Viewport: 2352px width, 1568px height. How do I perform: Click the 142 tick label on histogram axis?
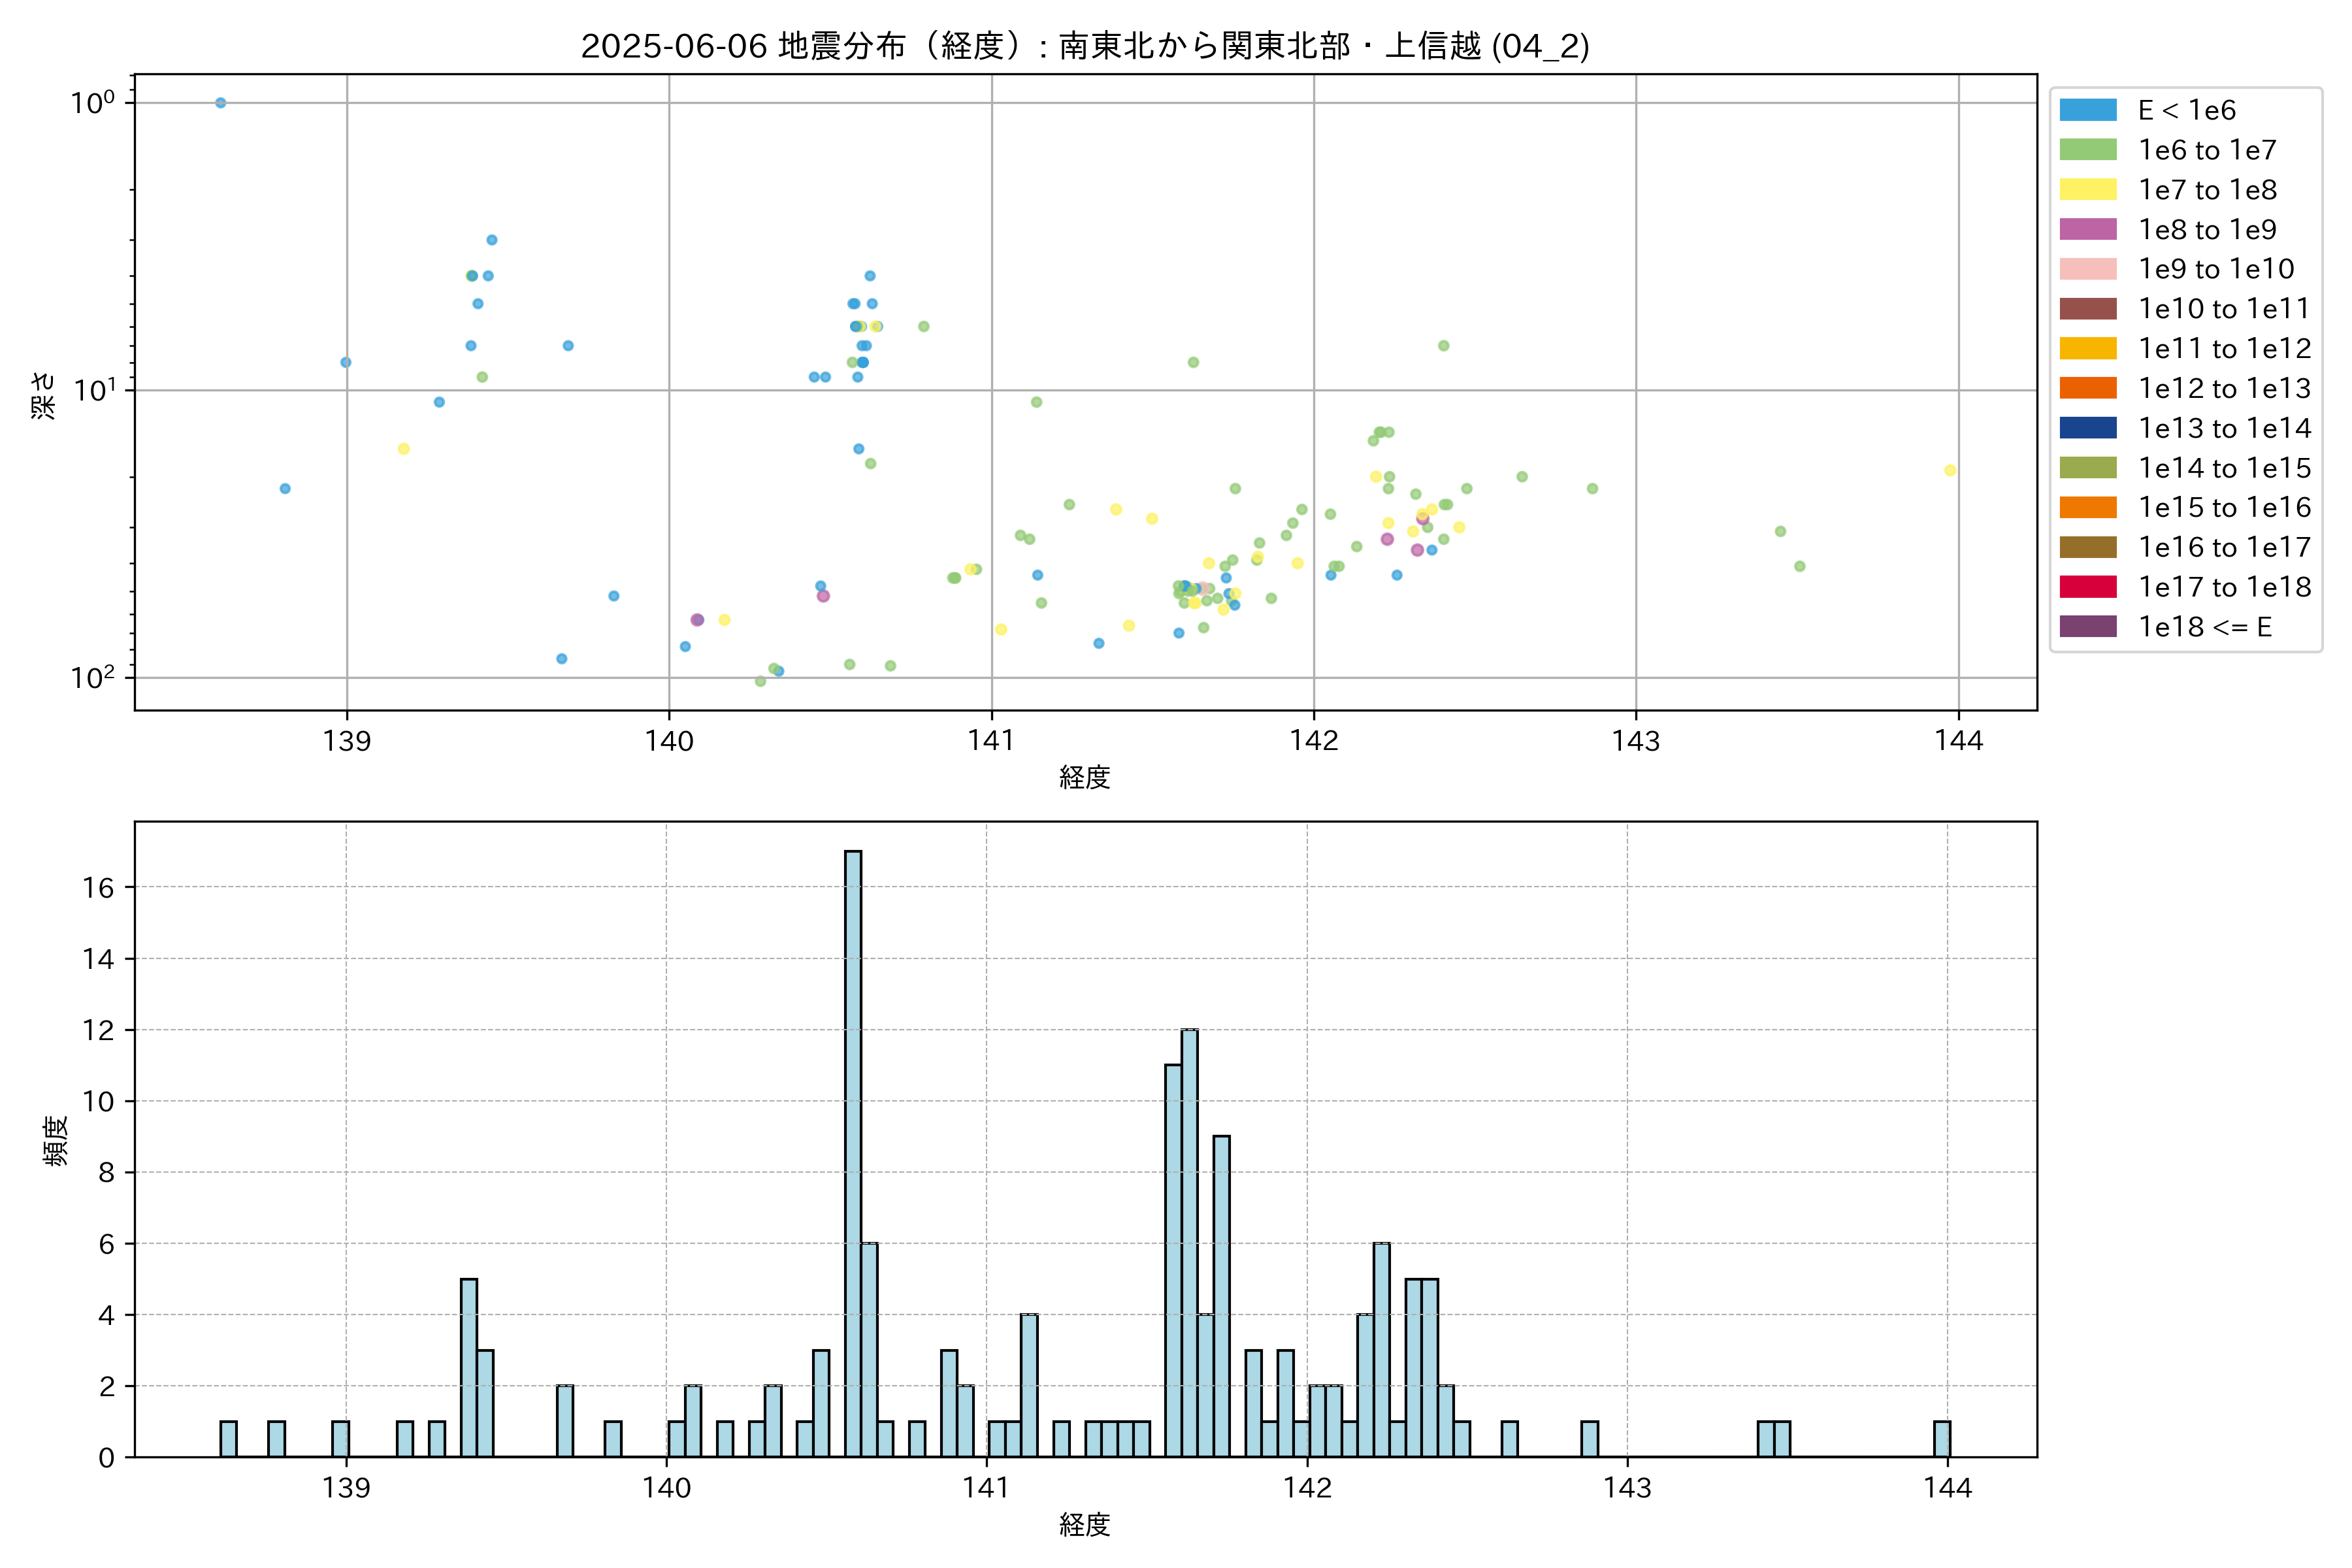click(1307, 1488)
